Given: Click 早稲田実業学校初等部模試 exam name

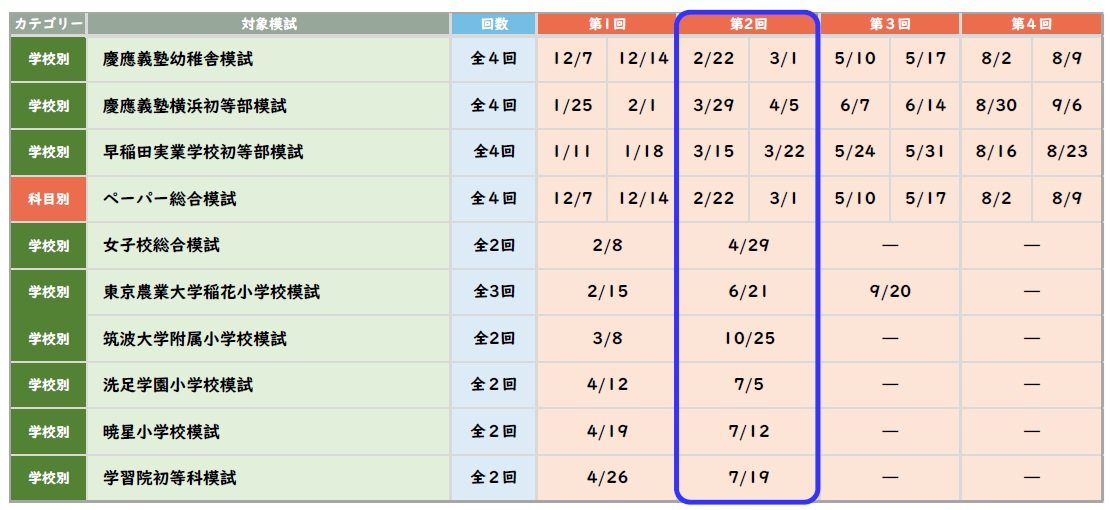Looking at the screenshot, I should pos(203,152).
